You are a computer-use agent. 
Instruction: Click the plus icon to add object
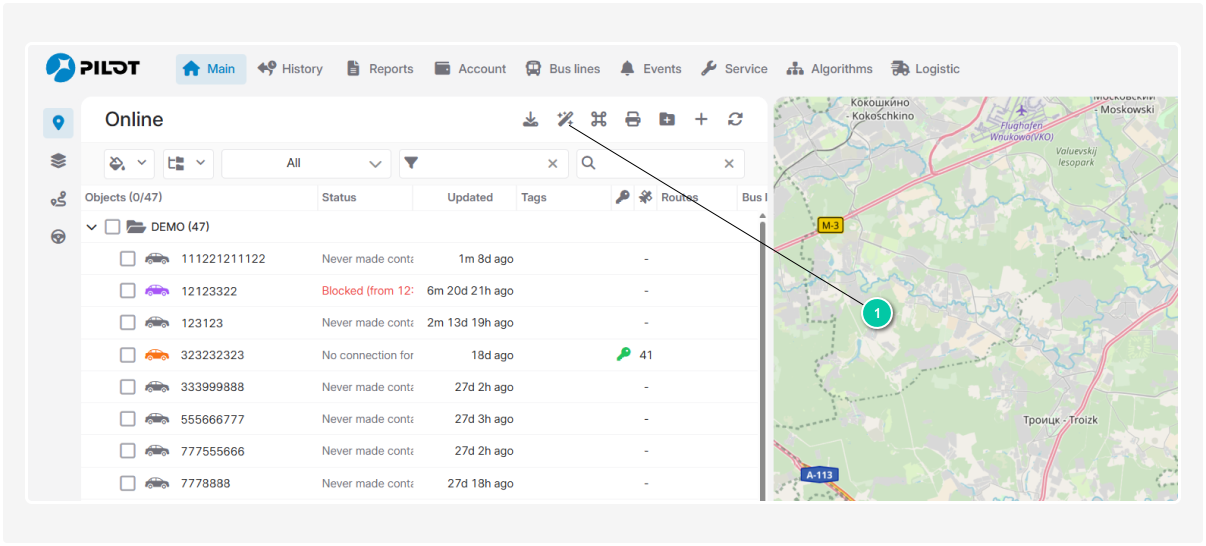coord(701,119)
